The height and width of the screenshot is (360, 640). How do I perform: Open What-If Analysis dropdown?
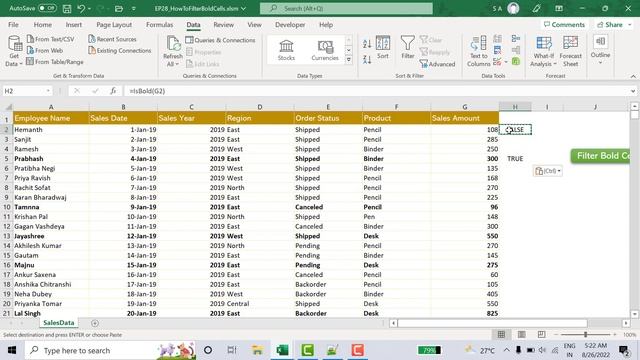[x=543, y=51]
